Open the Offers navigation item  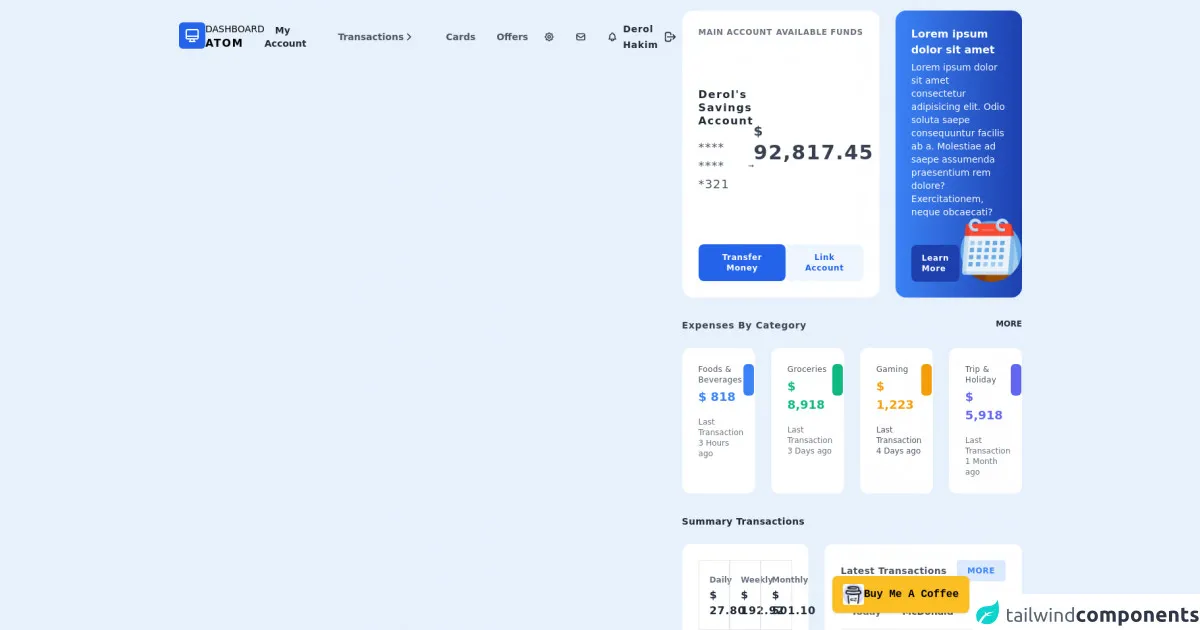point(512,37)
